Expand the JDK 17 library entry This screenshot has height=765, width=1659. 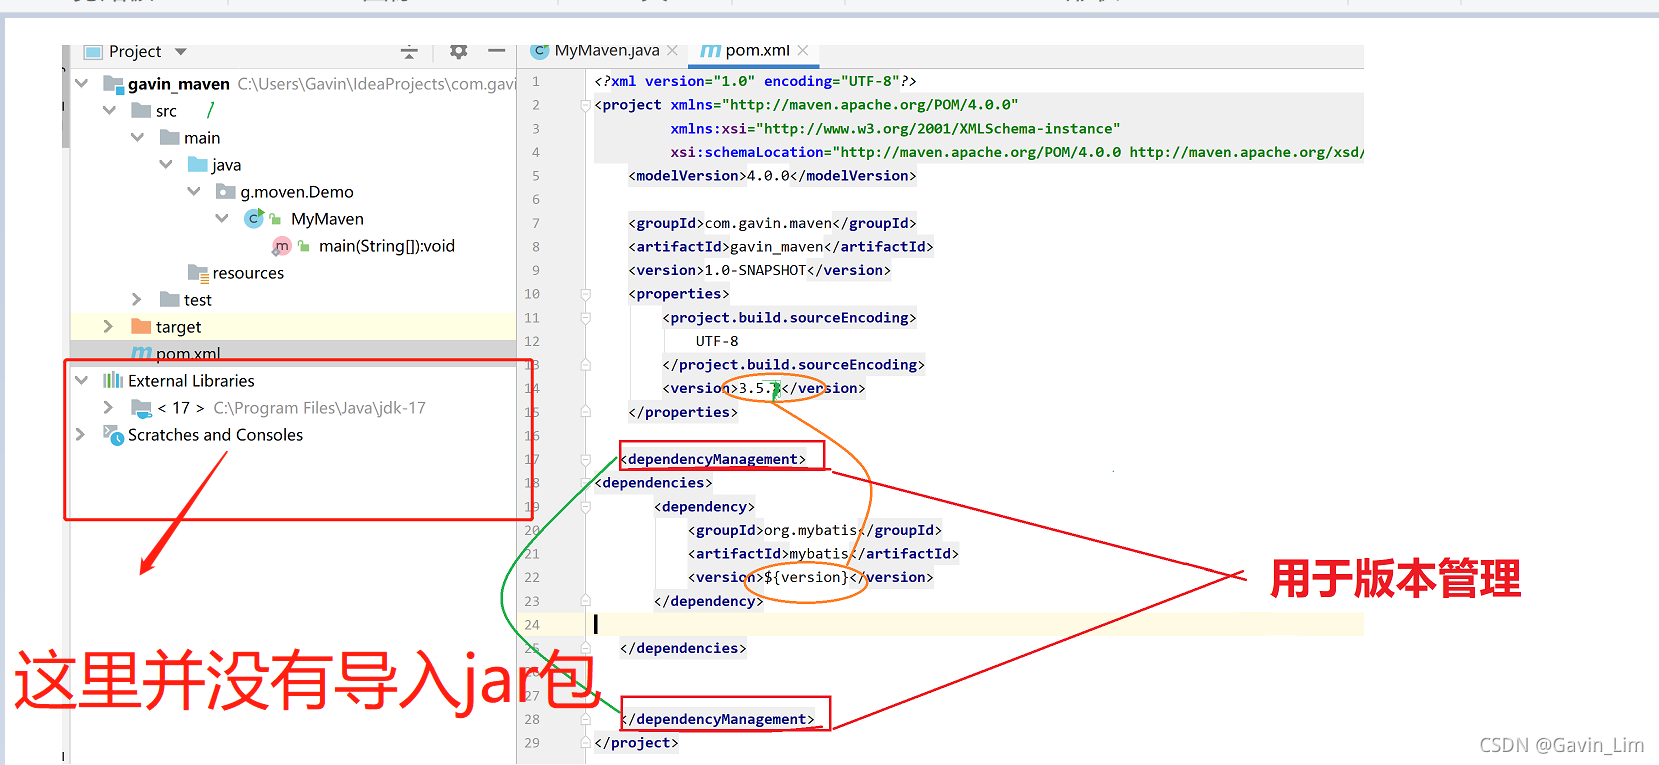pyautogui.click(x=108, y=407)
